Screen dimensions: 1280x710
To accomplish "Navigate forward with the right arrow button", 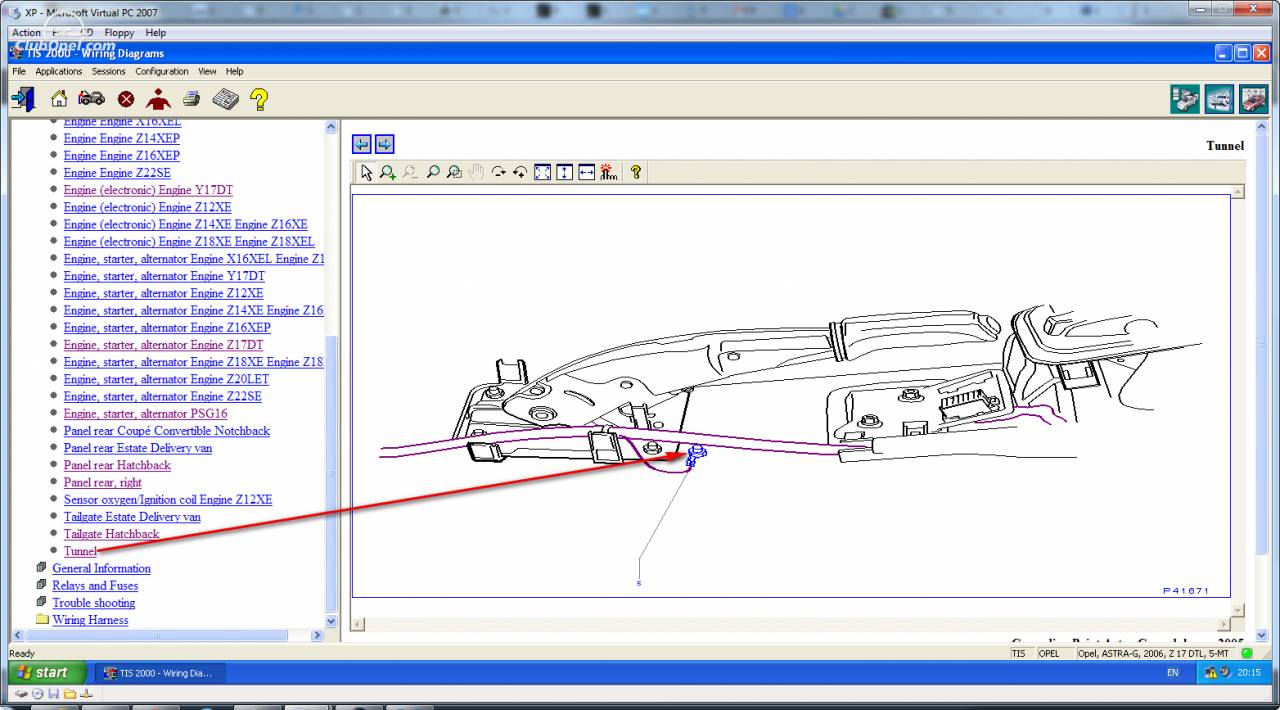I will pyautogui.click(x=385, y=145).
